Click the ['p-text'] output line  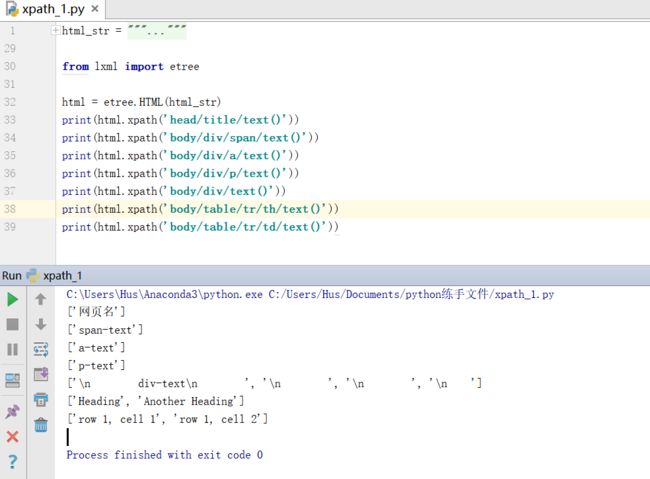pyautogui.click(x=96, y=365)
